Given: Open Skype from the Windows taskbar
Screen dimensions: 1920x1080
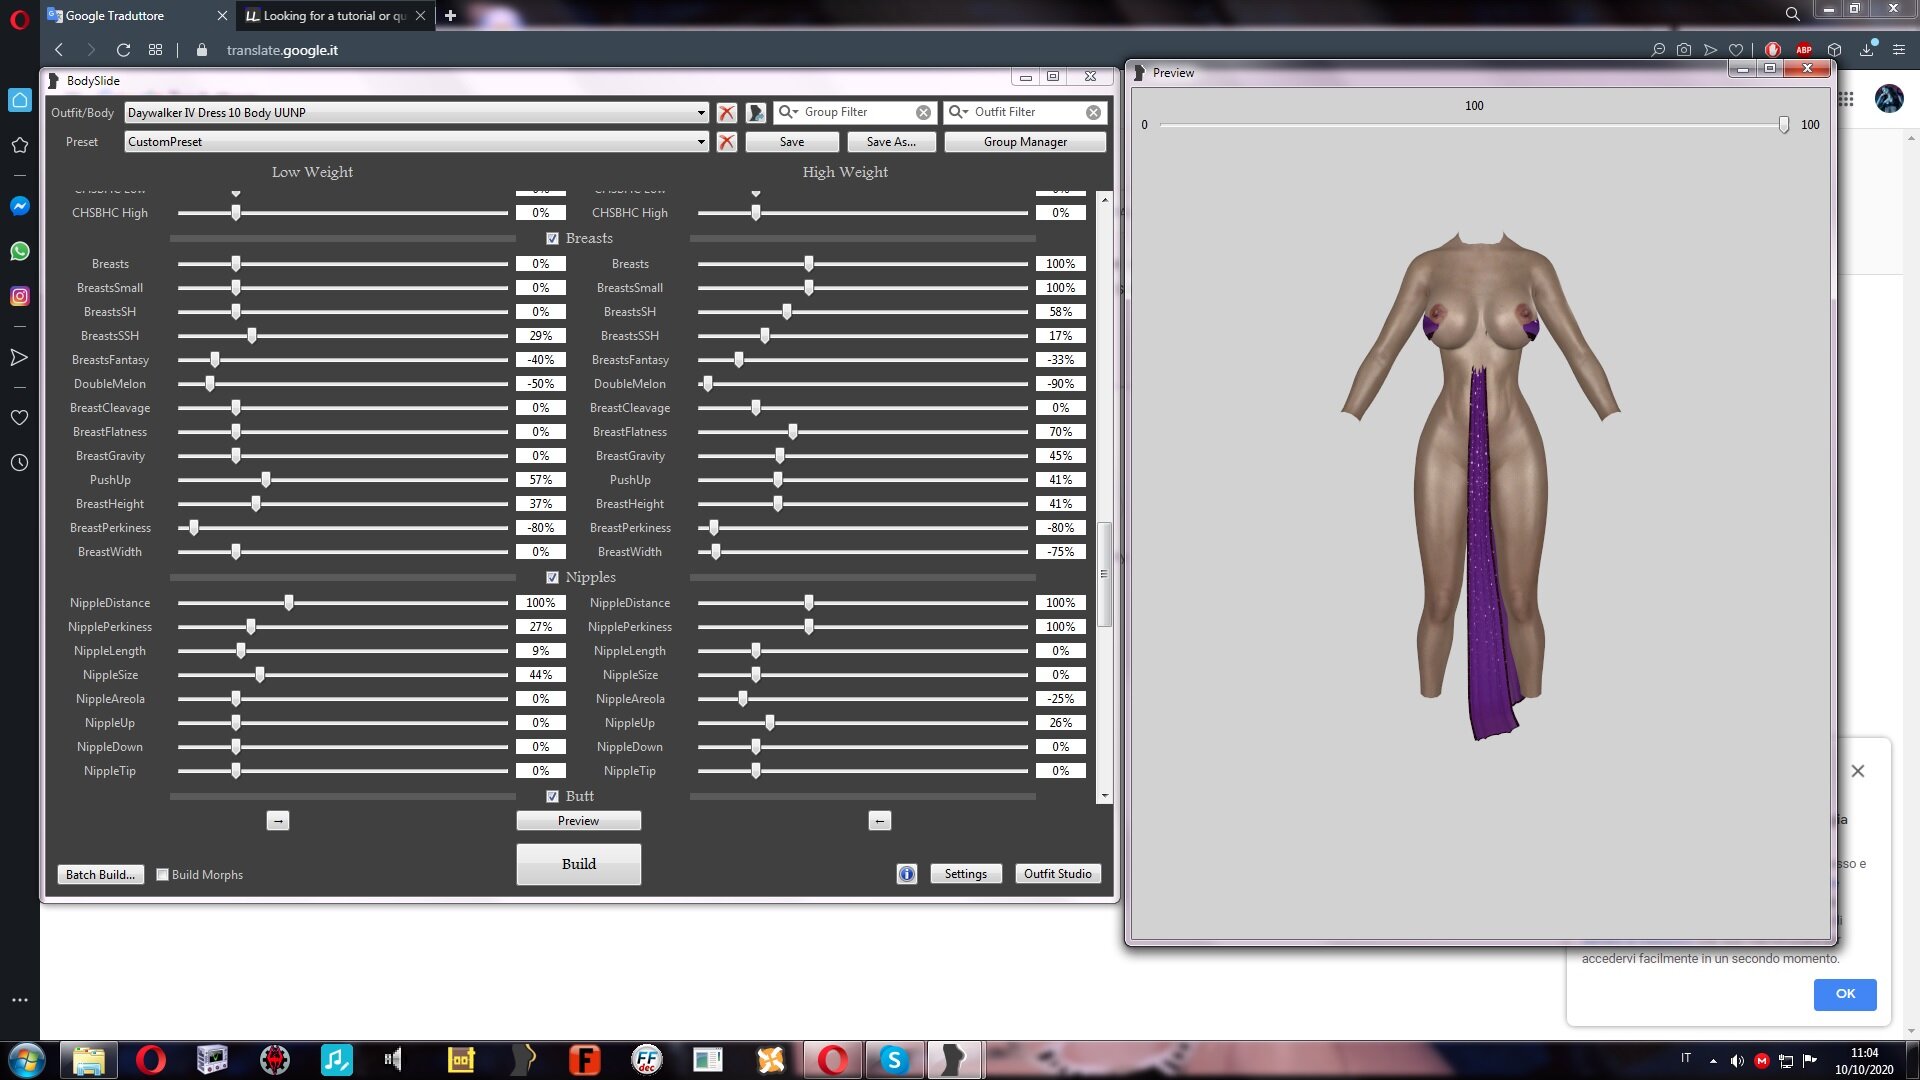Looking at the screenshot, I should [x=894, y=1060].
